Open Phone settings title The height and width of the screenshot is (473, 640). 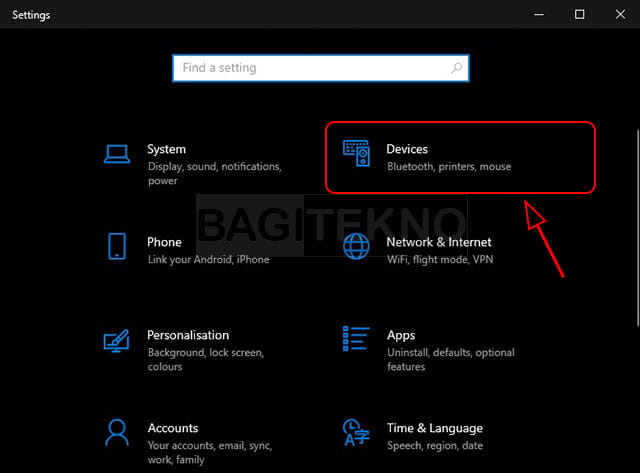tap(164, 242)
